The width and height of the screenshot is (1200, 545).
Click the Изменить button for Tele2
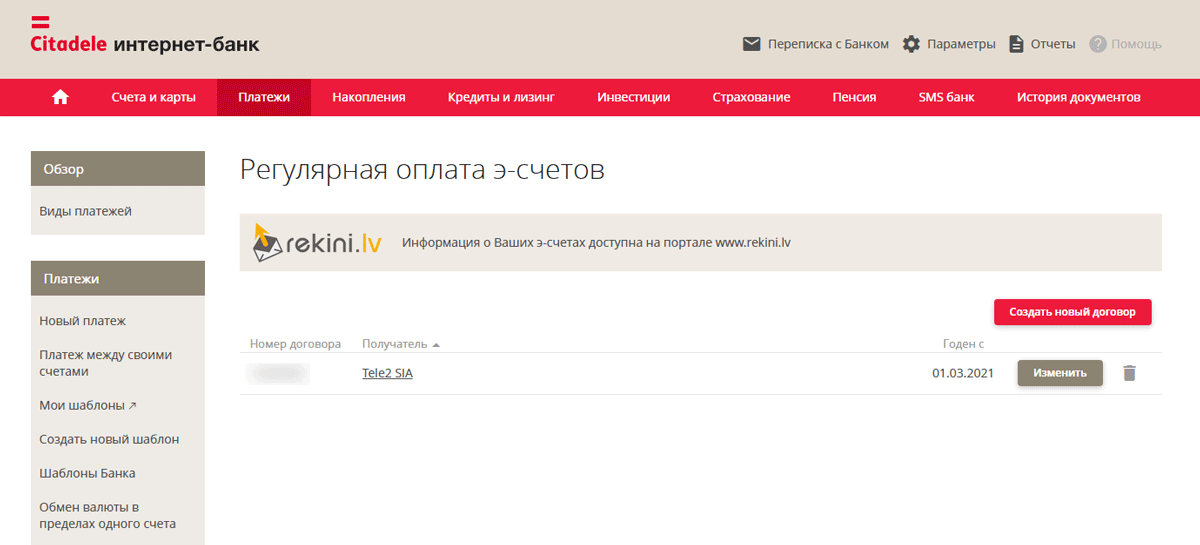(1059, 373)
